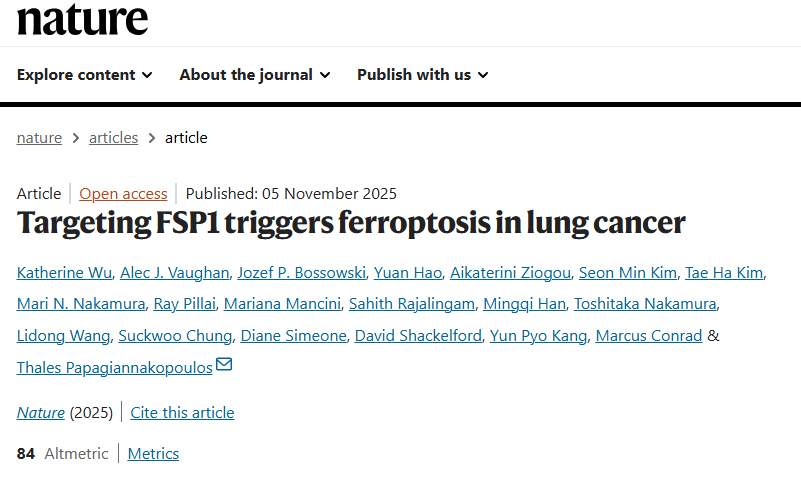
Task: Click the article title heading
Action: click(x=351, y=223)
